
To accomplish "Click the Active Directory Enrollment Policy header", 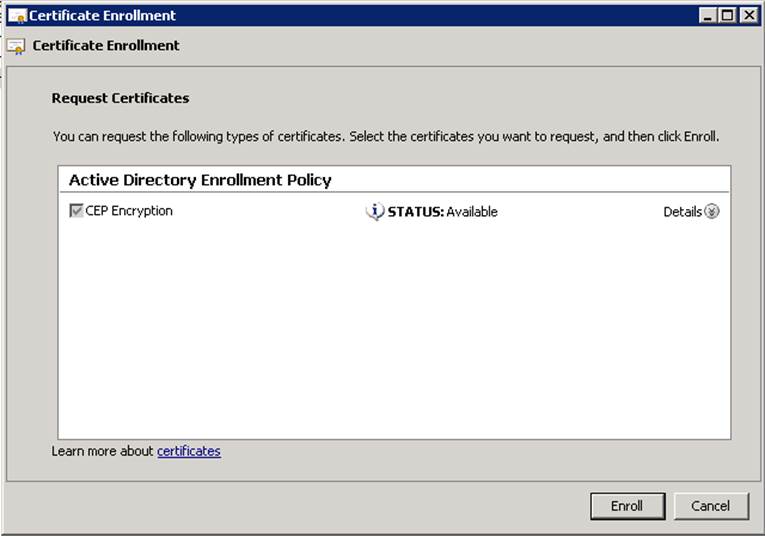I will tap(200, 180).
